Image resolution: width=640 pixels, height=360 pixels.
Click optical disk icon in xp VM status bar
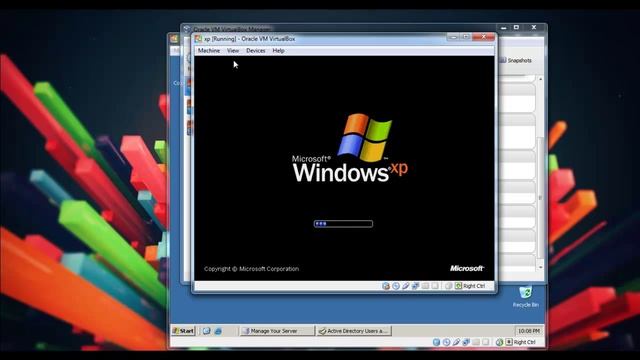[x=396, y=286]
